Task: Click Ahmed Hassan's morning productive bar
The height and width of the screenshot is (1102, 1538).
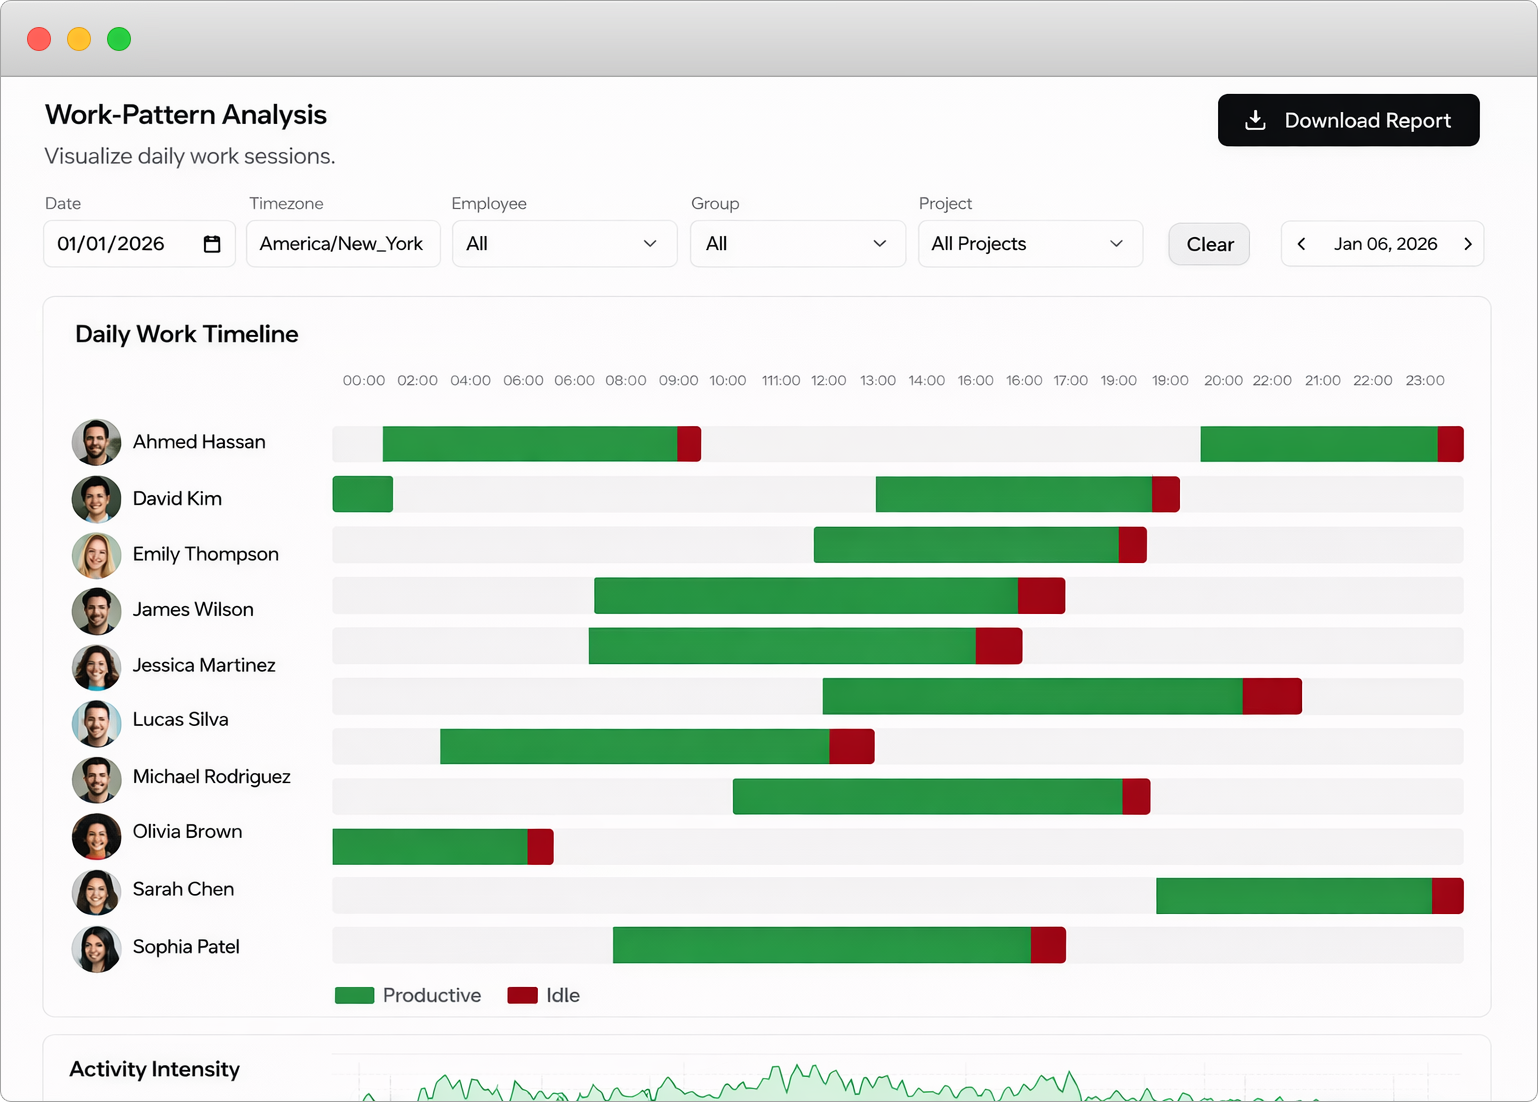Action: (530, 444)
